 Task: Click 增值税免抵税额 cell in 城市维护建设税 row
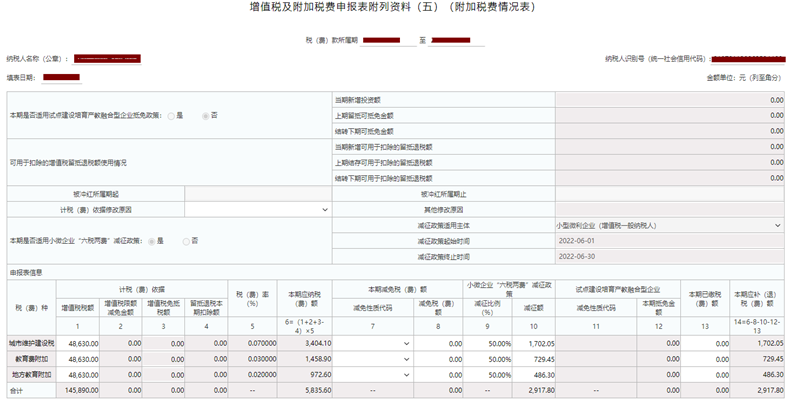point(164,344)
